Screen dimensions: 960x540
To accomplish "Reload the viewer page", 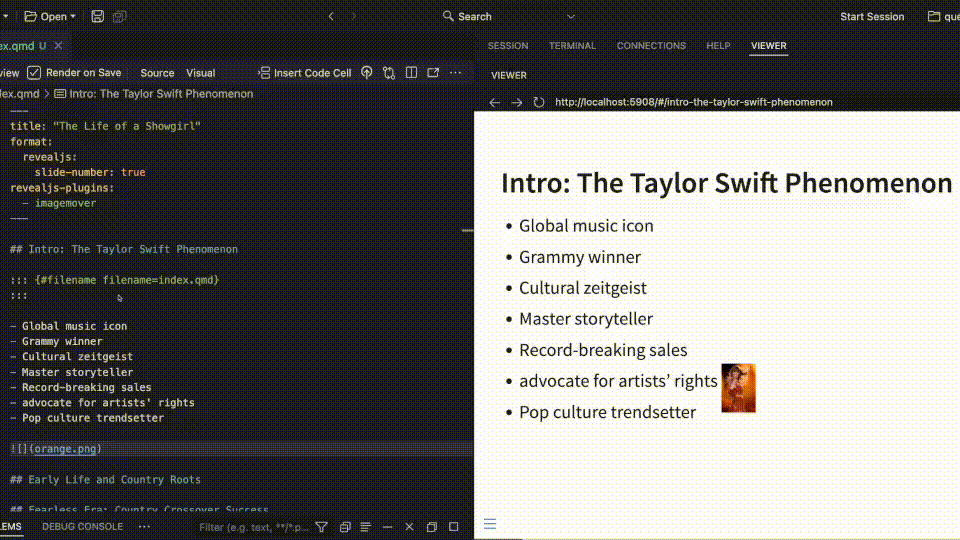I will pos(539,102).
